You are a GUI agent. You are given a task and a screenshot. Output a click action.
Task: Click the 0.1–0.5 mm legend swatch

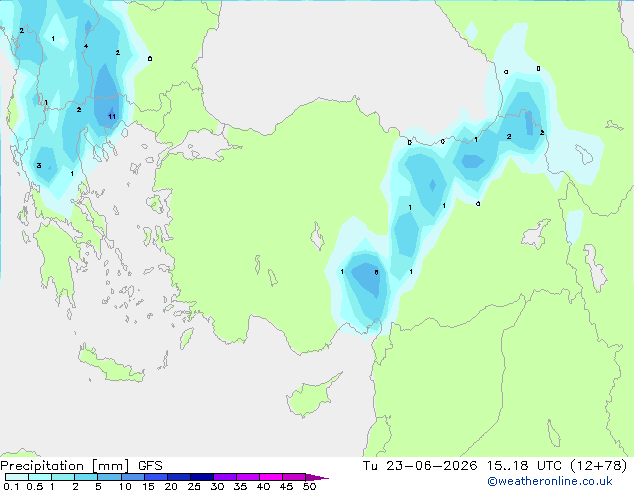17,477
